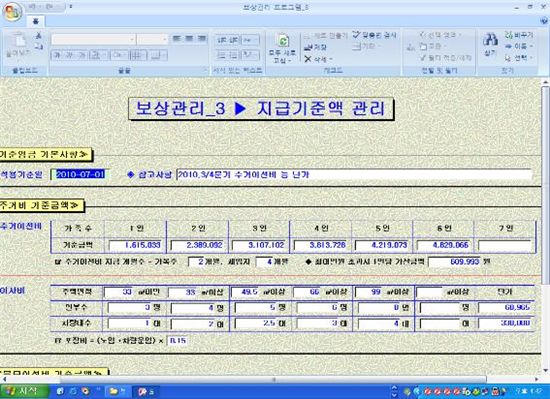Viewport: 550px width, 399px height.
Task: Click the Save record button (저장)
Action: 315,47
